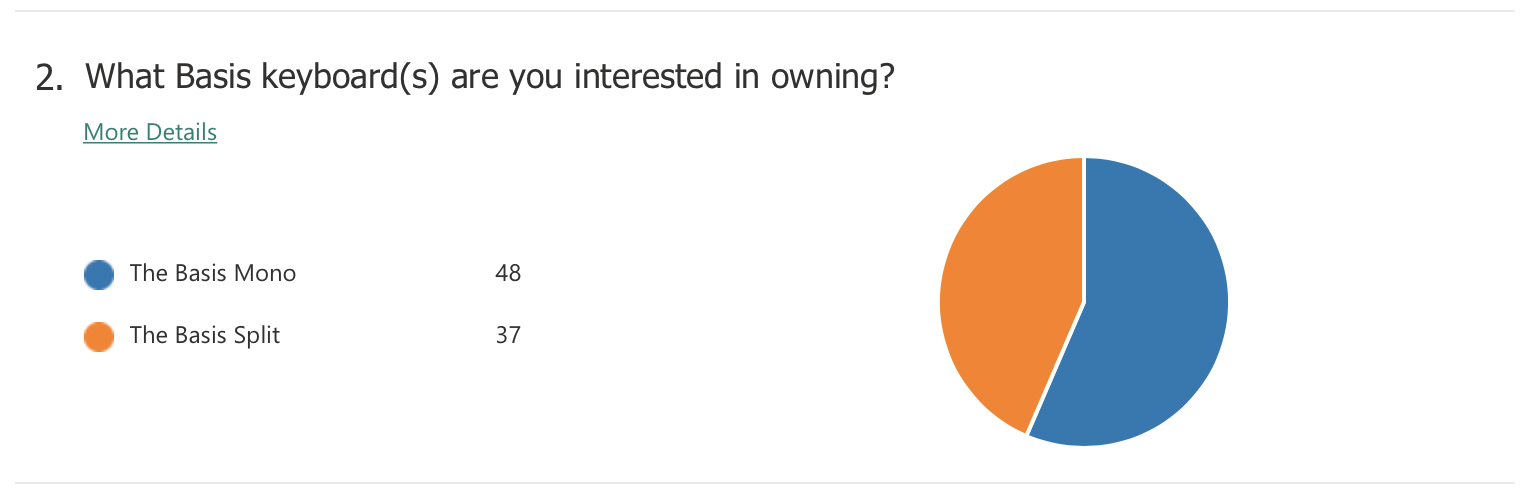The width and height of the screenshot is (1530, 498).
Task: Click the response count 37
Action: coord(508,335)
